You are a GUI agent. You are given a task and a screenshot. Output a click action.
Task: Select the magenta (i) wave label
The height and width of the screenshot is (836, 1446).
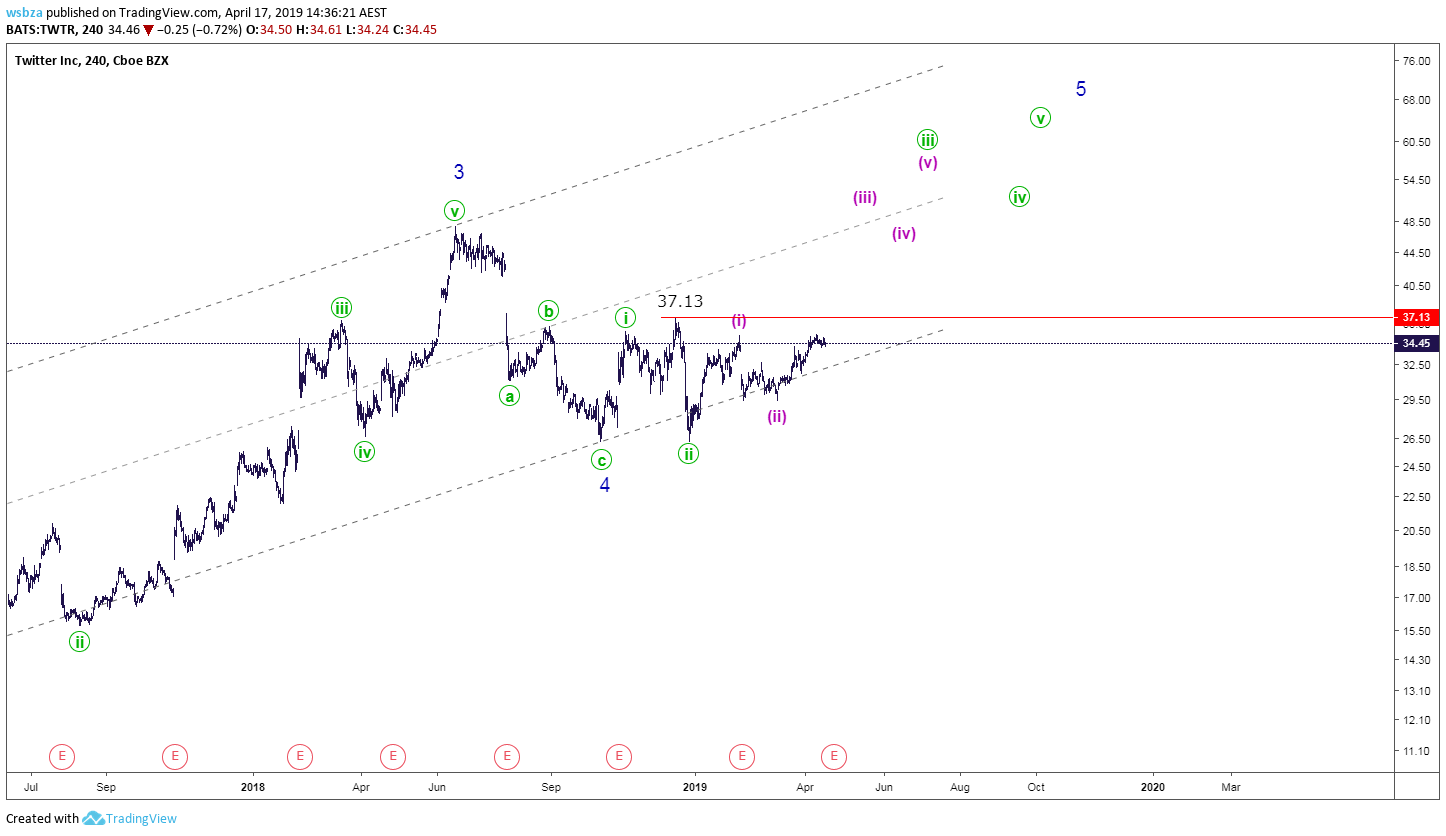739,320
